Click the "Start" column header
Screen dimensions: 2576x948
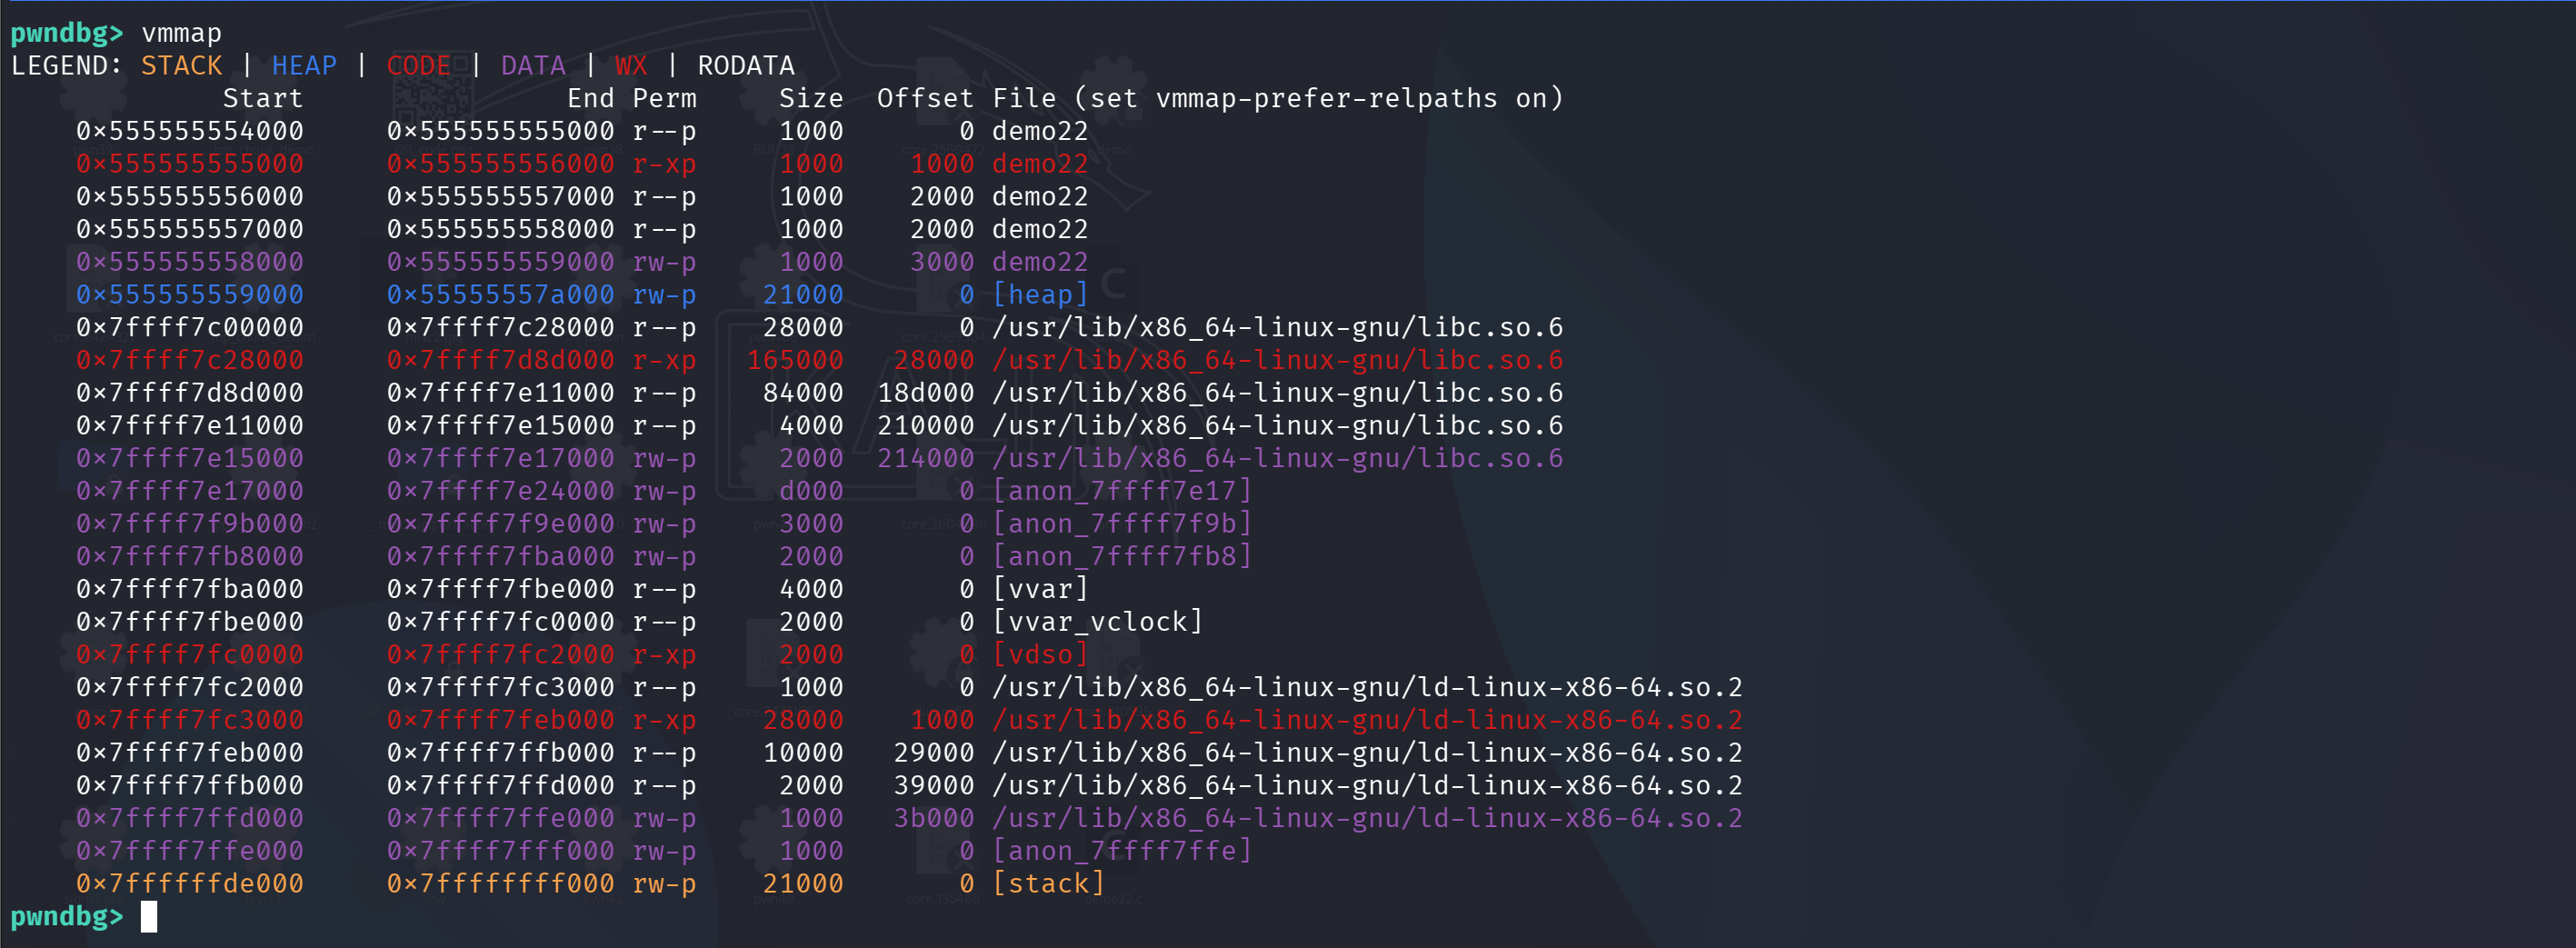(x=263, y=98)
